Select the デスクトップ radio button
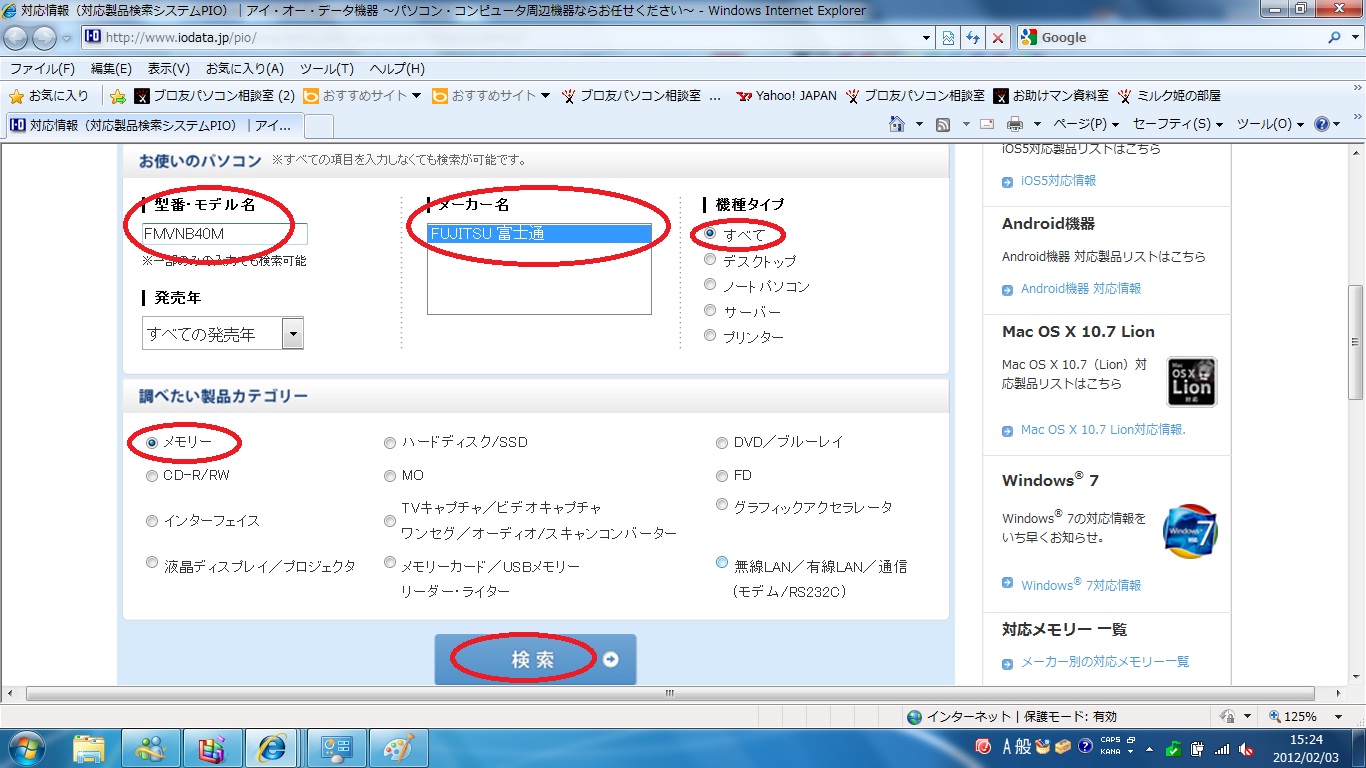The width and height of the screenshot is (1366, 768). pyautogui.click(x=710, y=260)
